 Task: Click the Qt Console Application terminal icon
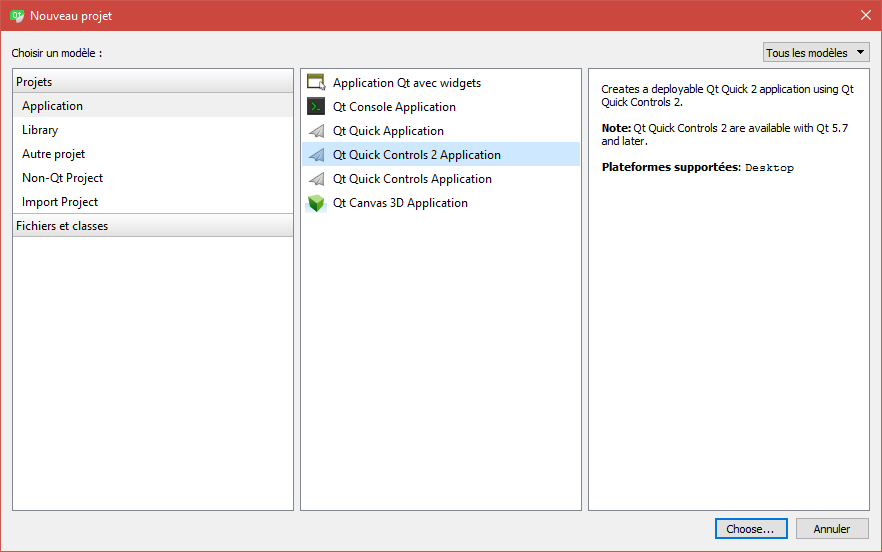(316, 106)
